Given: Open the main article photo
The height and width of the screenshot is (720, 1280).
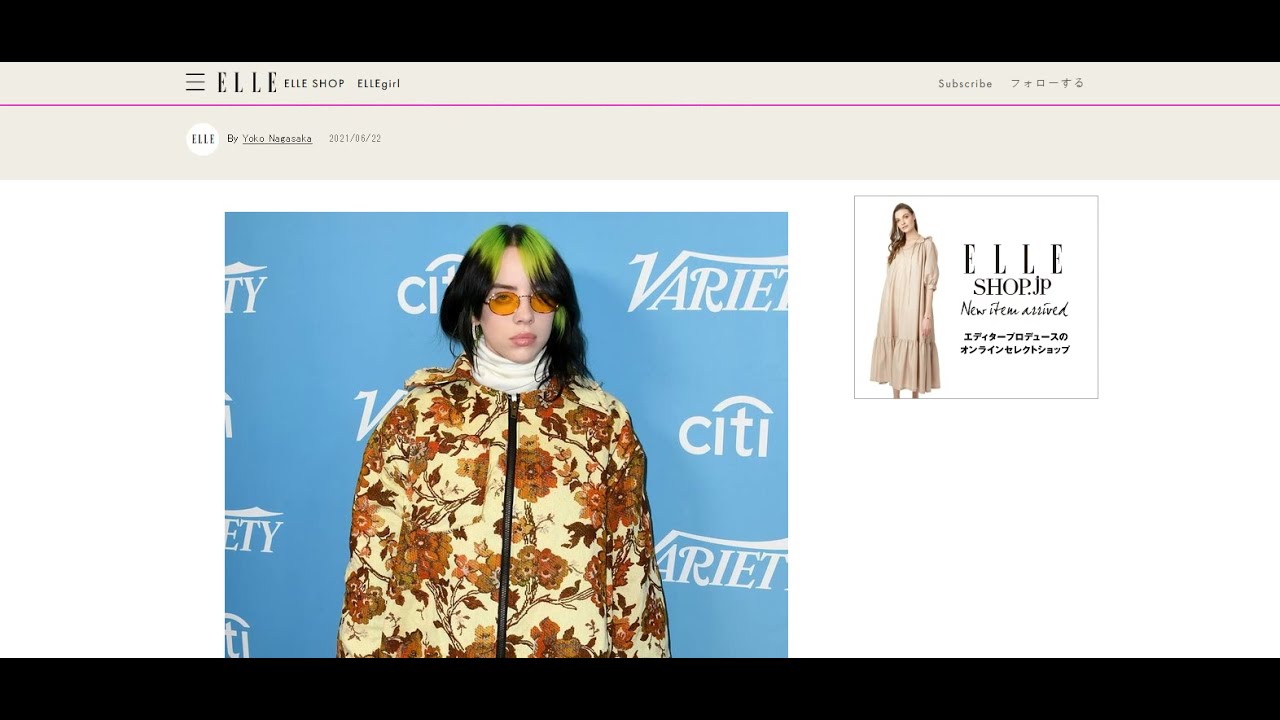Looking at the screenshot, I should pyautogui.click(x=506, y=435).
